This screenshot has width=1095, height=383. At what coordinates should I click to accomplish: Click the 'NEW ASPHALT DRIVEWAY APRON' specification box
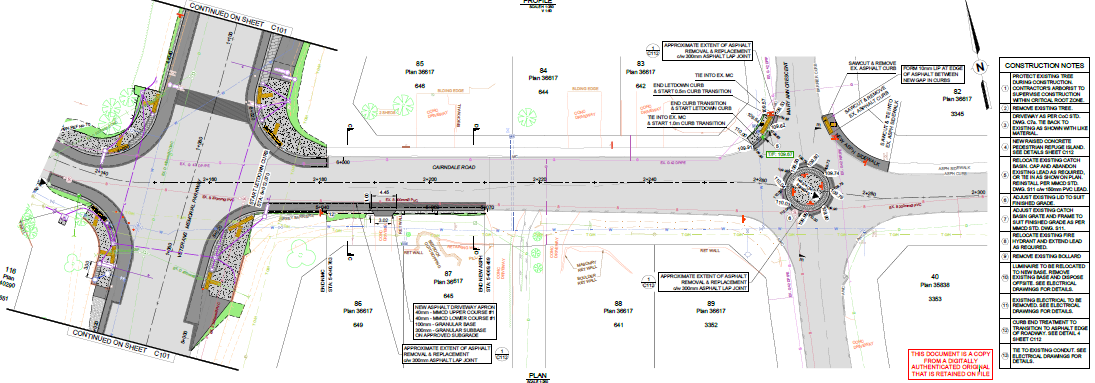(x=455, y=321)
